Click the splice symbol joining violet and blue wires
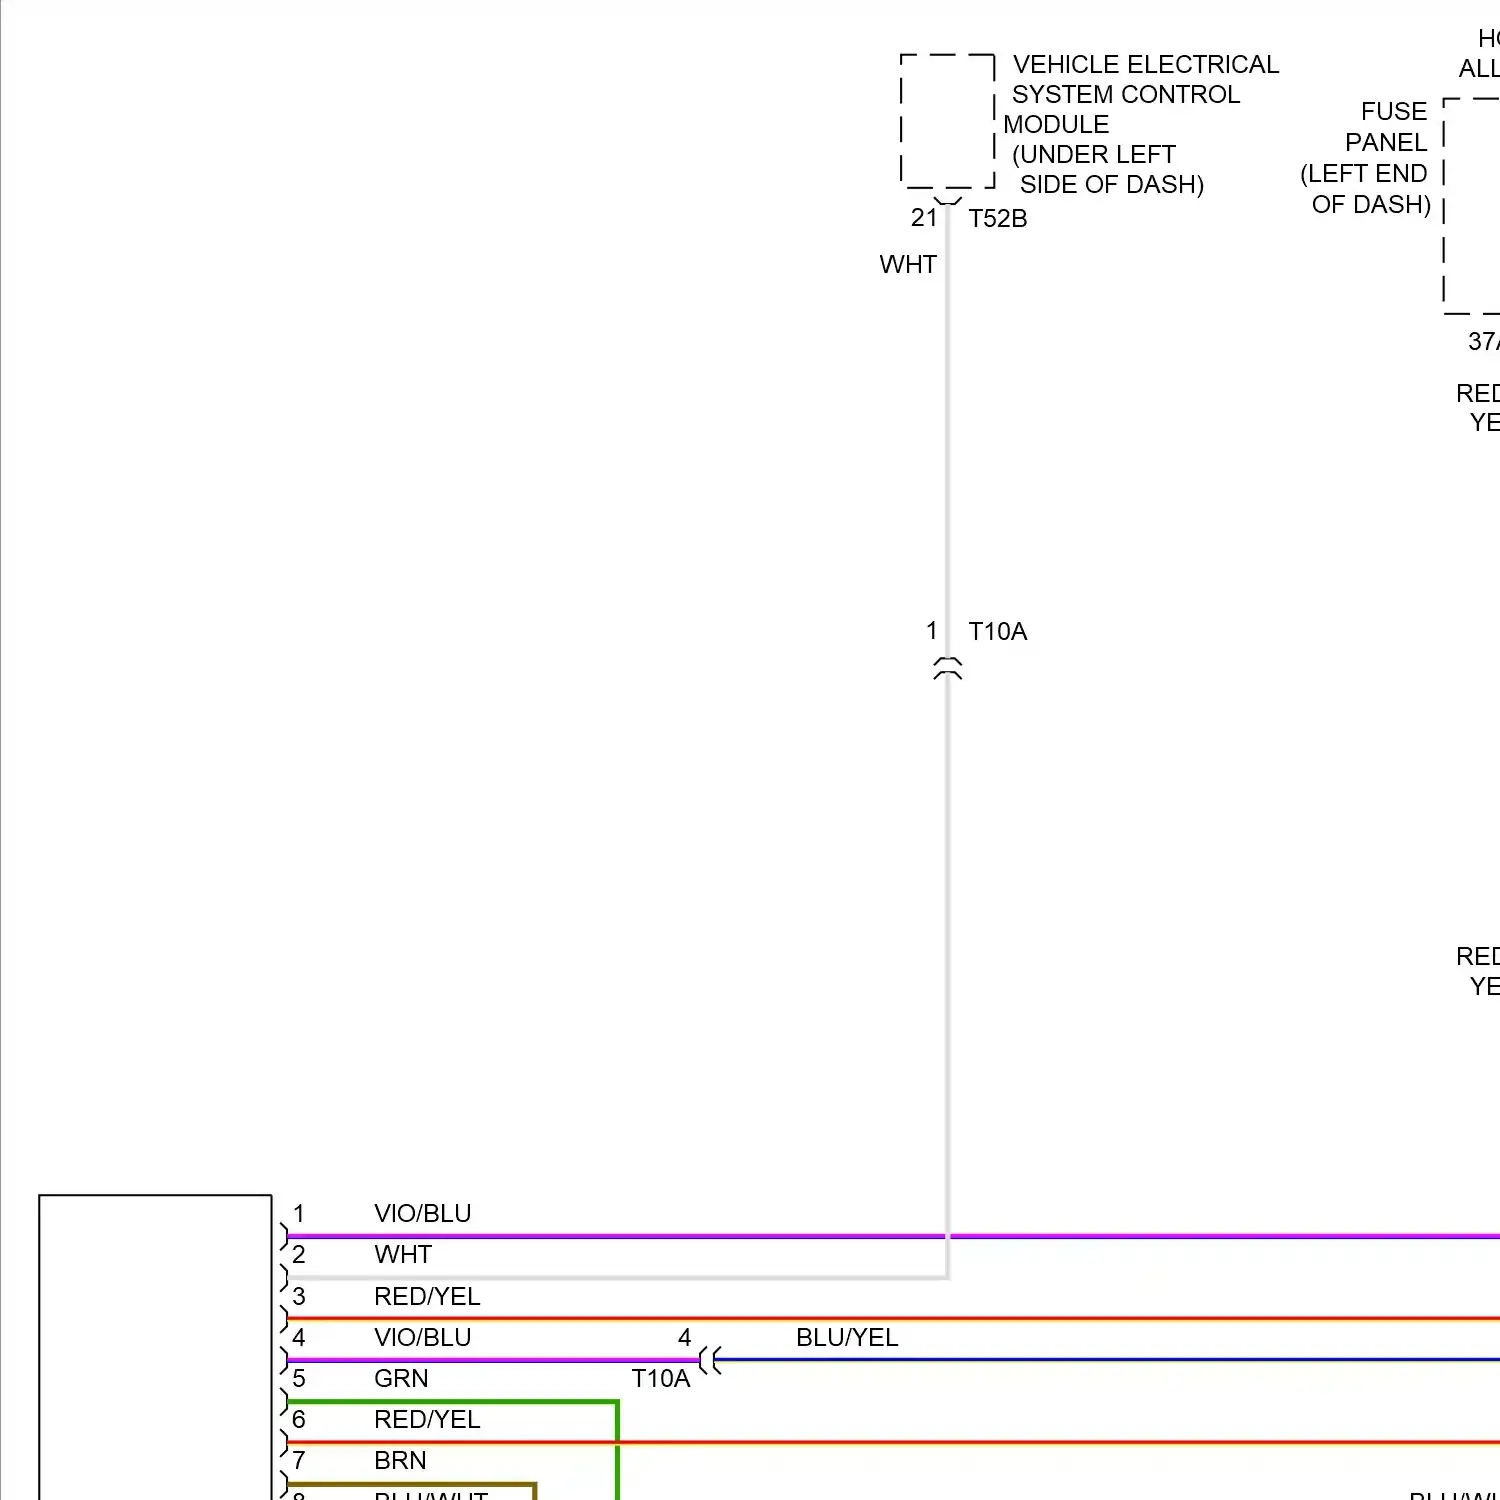This screenshot has width=1500, height=1500. (x=710, y=1360)
